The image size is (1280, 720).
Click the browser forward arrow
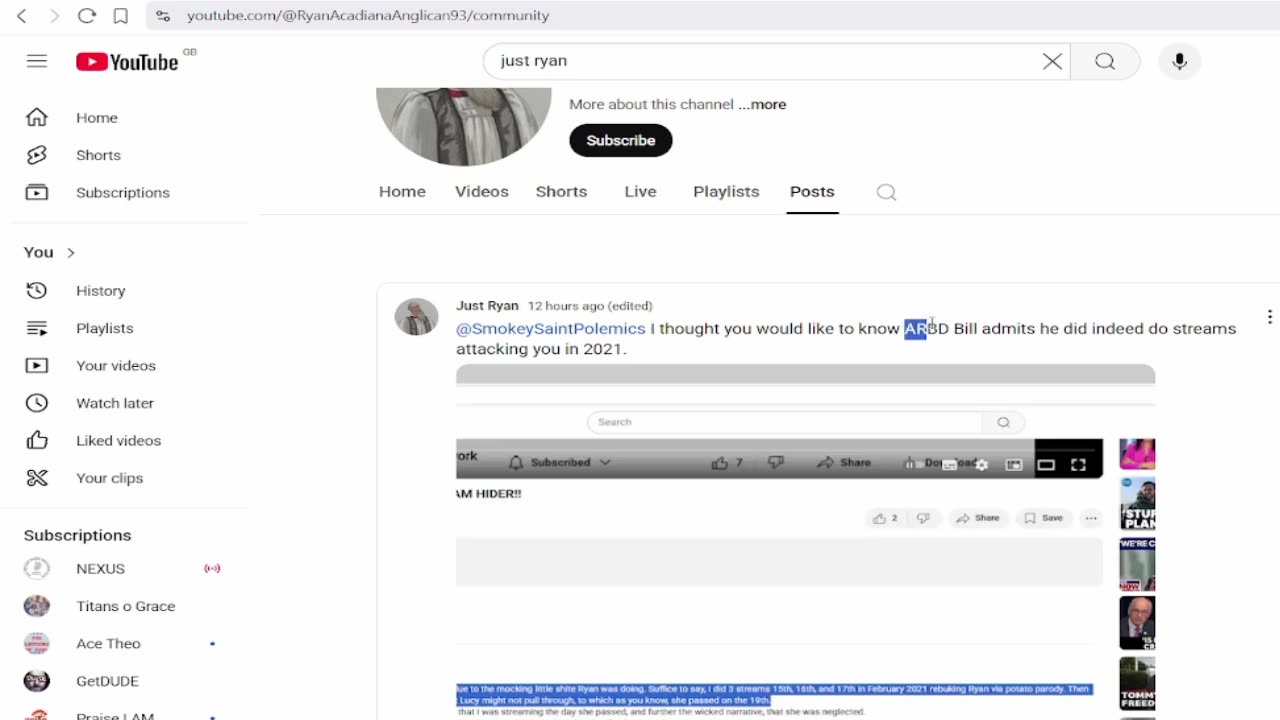pos(54,16)
